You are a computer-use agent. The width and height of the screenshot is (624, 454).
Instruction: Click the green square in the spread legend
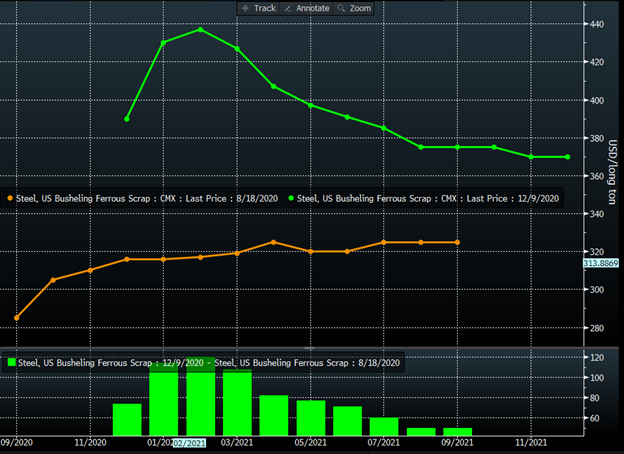12,362
